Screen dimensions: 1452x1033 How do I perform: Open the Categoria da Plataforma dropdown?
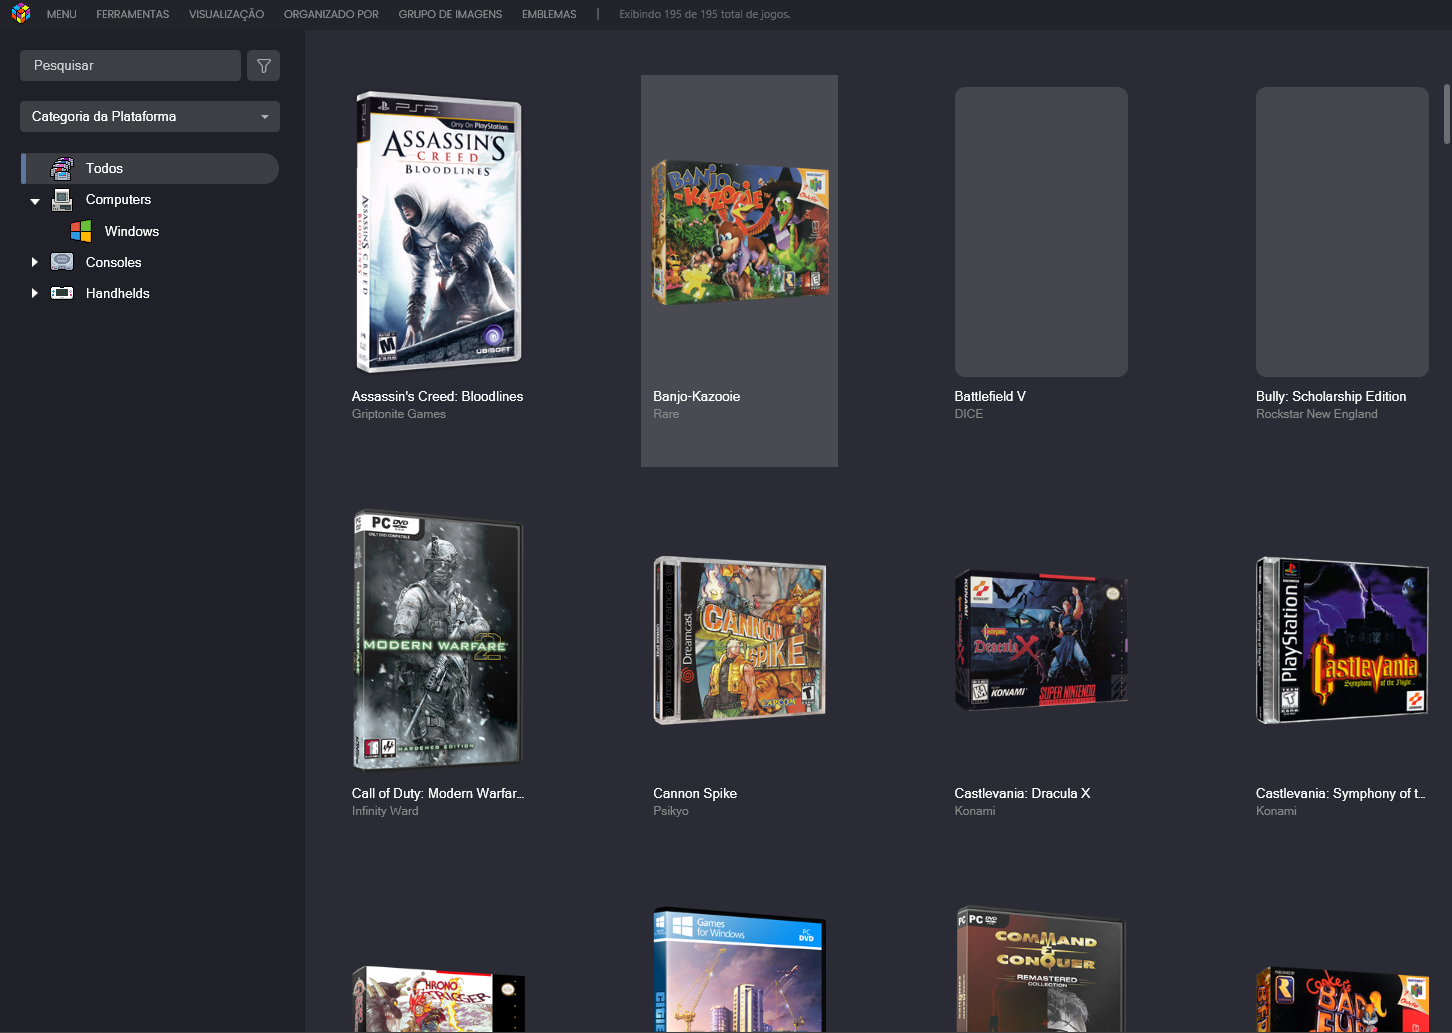click(x=150, y=116)
